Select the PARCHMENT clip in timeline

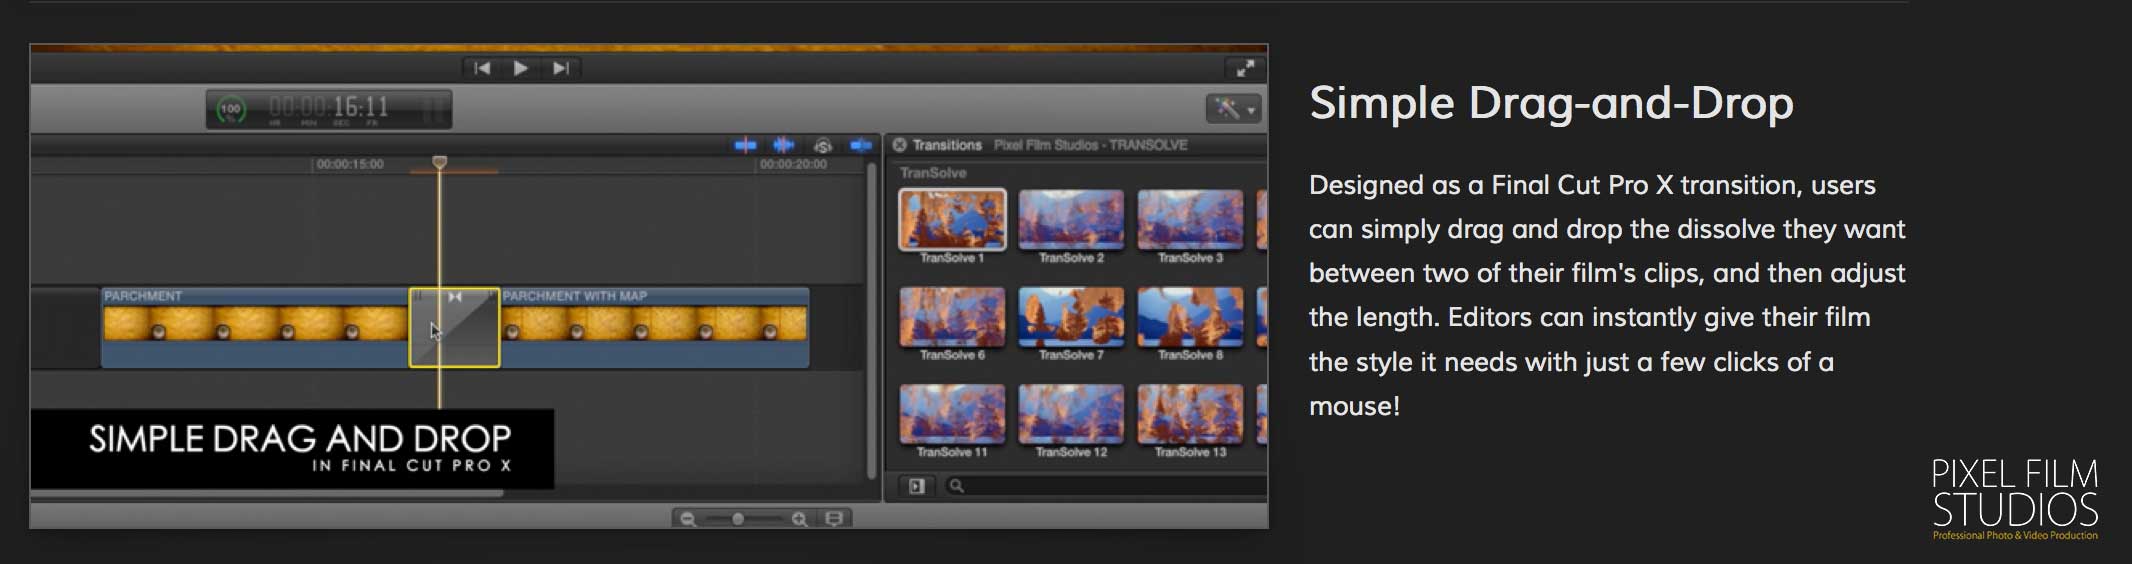[255, 328]
